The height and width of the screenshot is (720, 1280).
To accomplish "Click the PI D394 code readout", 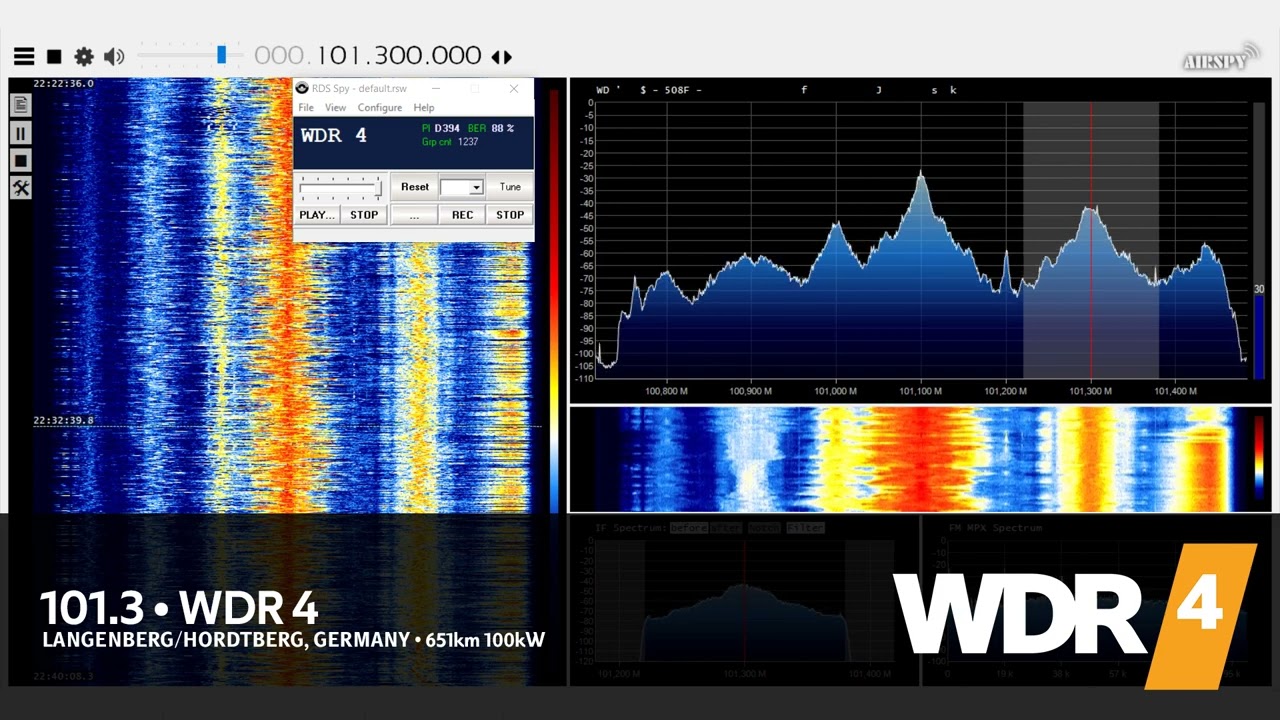I will click(x=441, y=128).
